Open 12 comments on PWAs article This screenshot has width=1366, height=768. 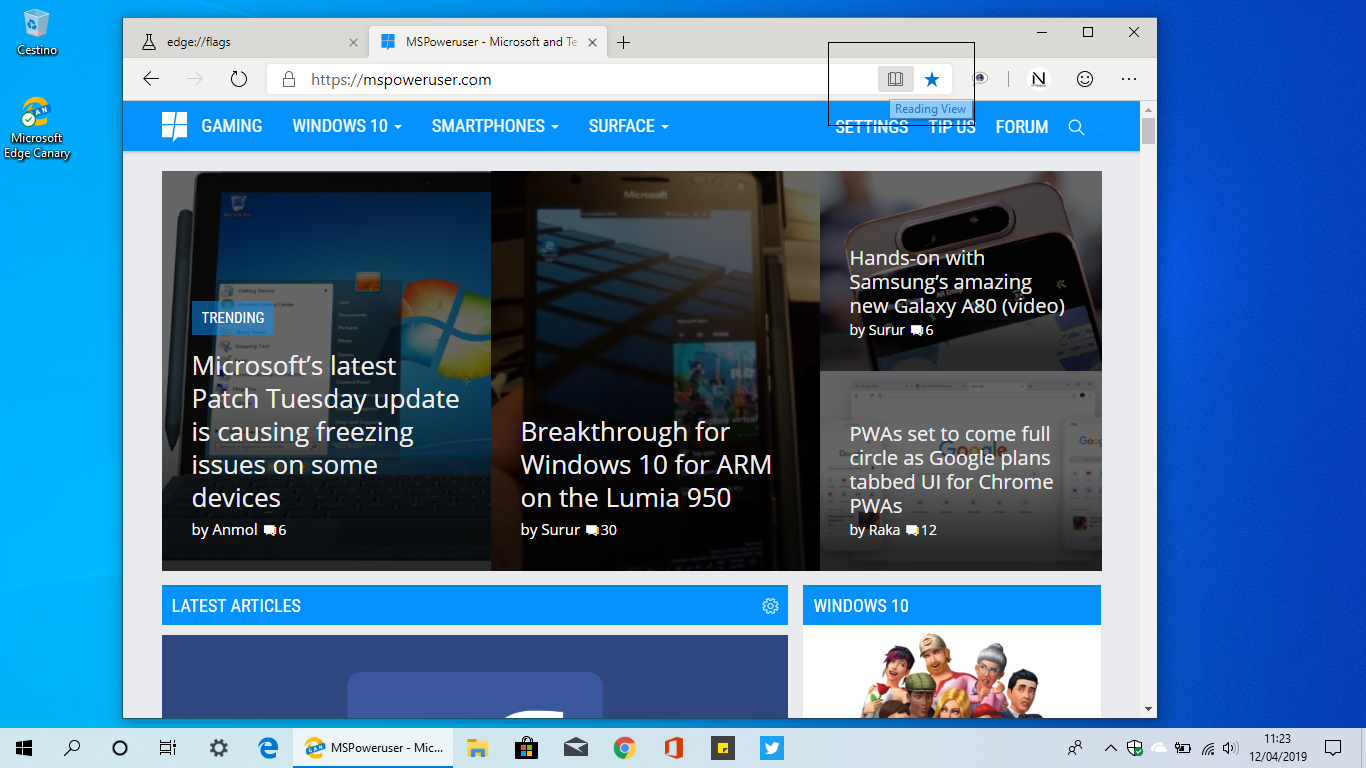pos(921,530)
